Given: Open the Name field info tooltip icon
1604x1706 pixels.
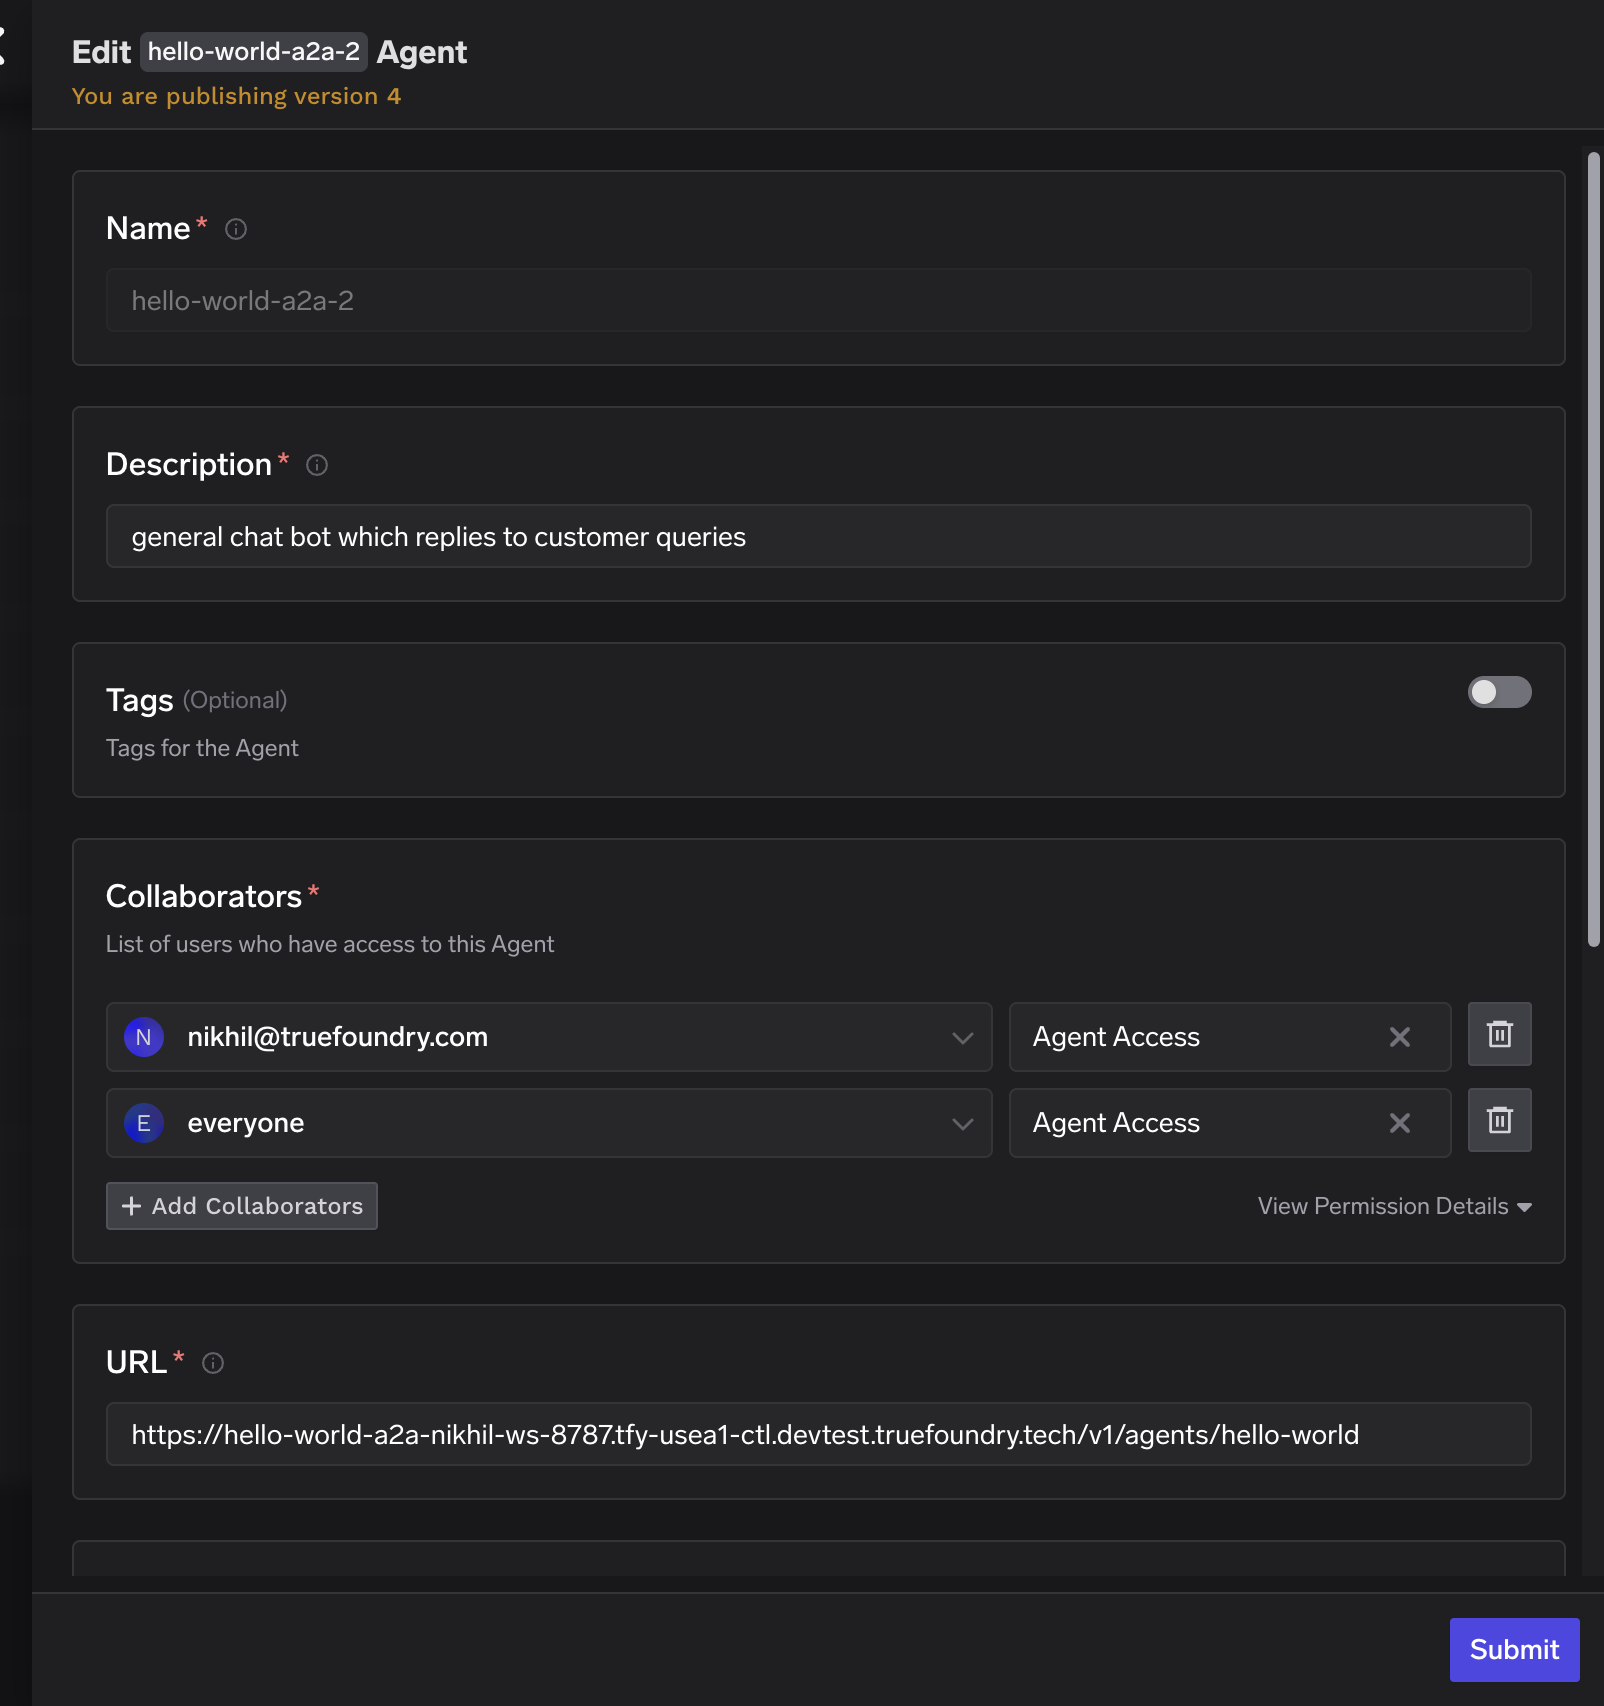Looking at the screenshot, I should tap(235, 228).
